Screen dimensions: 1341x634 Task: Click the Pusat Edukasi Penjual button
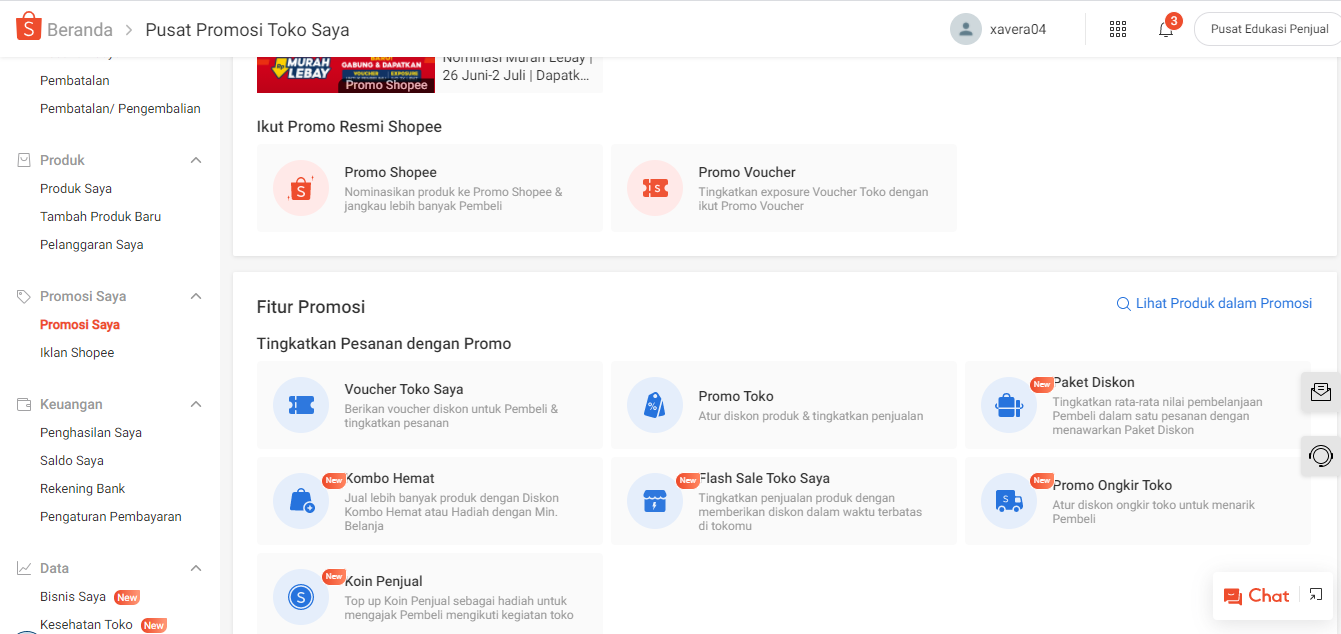(1269, 29)
